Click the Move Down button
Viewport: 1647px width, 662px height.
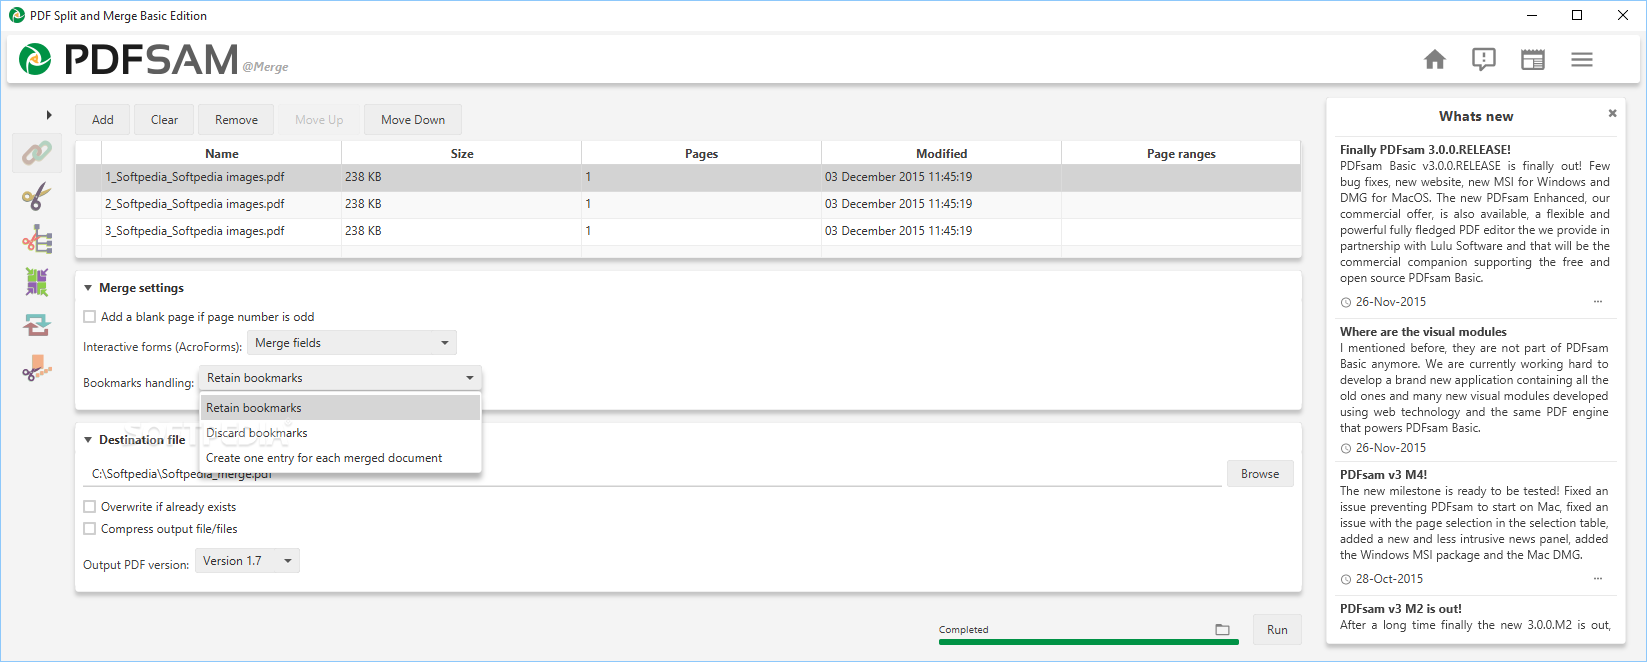tap(413, 120)
